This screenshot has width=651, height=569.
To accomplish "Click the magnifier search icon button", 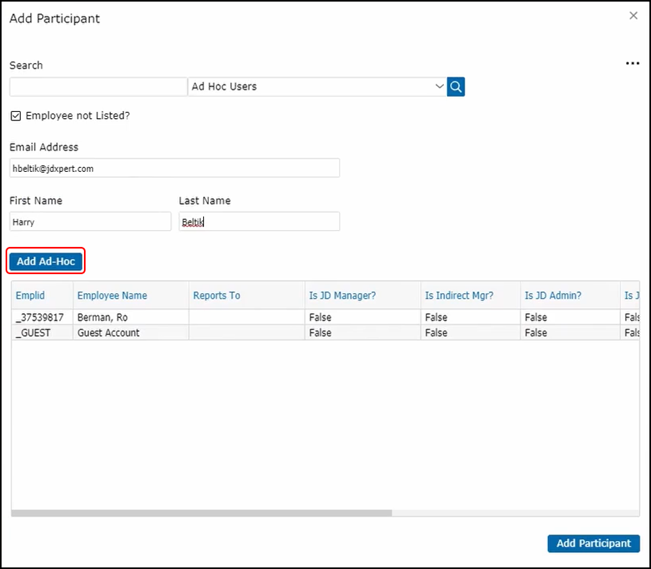I will pyautogui.click(x=456, y=87).
